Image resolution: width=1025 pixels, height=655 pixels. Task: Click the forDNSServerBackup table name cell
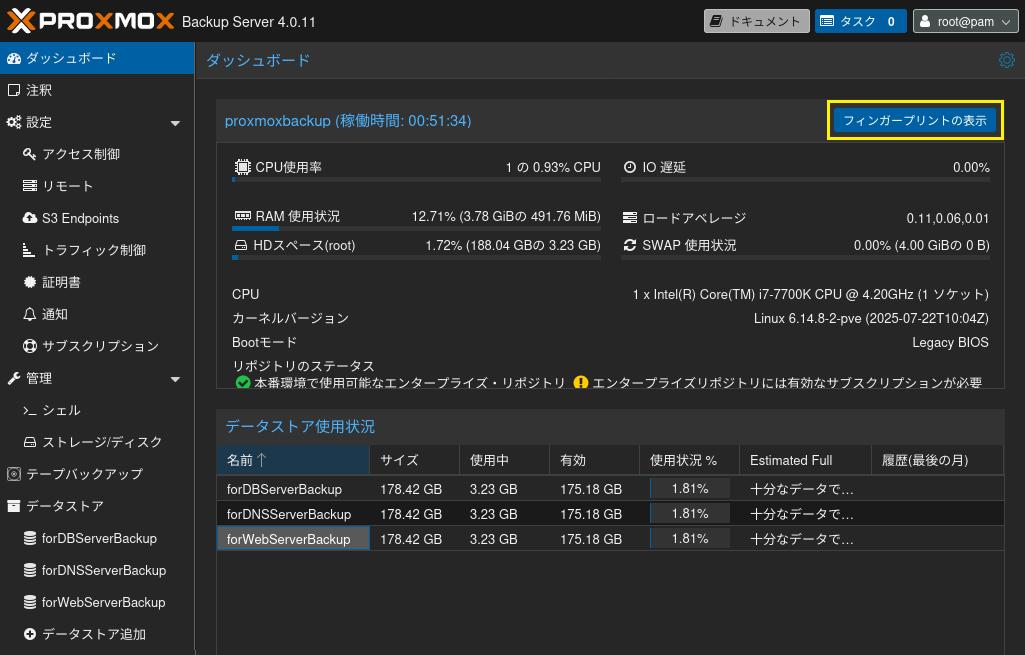click(294, 514)
